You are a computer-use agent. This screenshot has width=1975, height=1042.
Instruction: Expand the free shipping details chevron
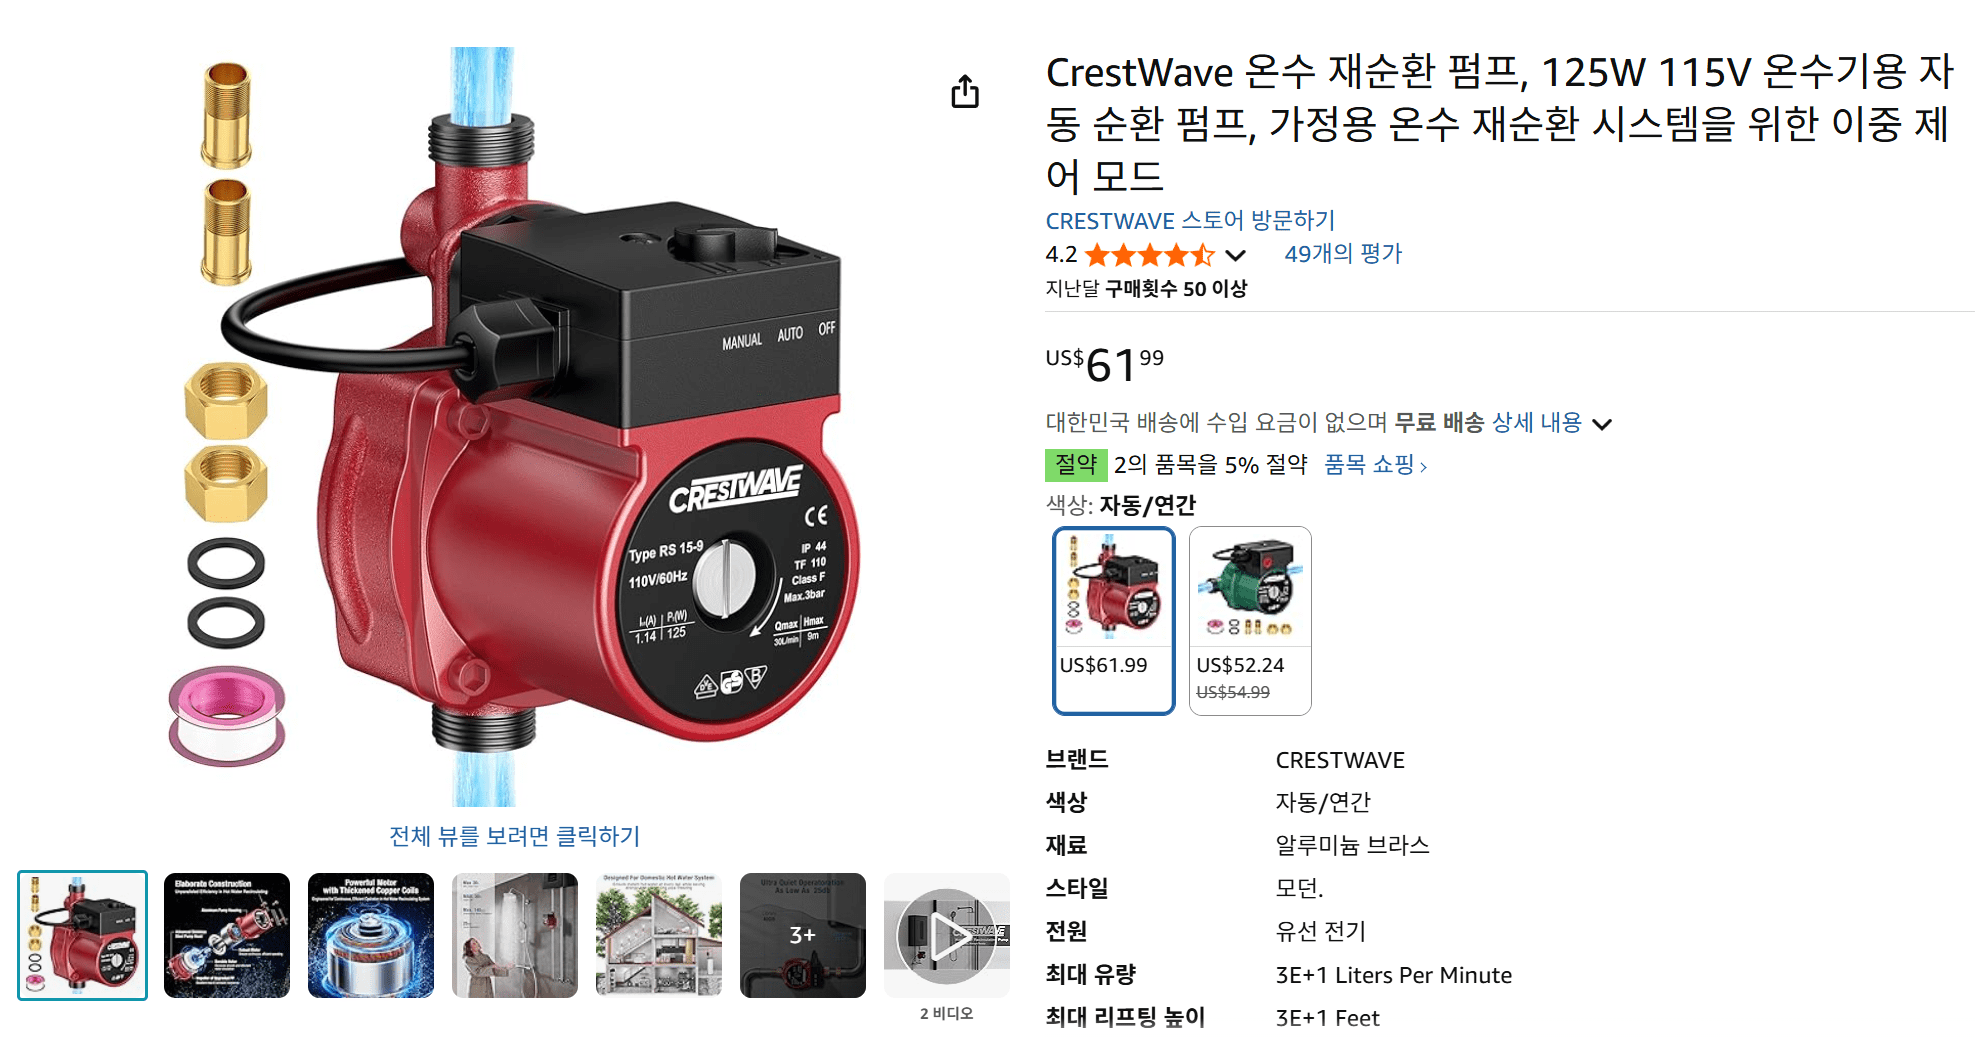(x=1602, y=424)
